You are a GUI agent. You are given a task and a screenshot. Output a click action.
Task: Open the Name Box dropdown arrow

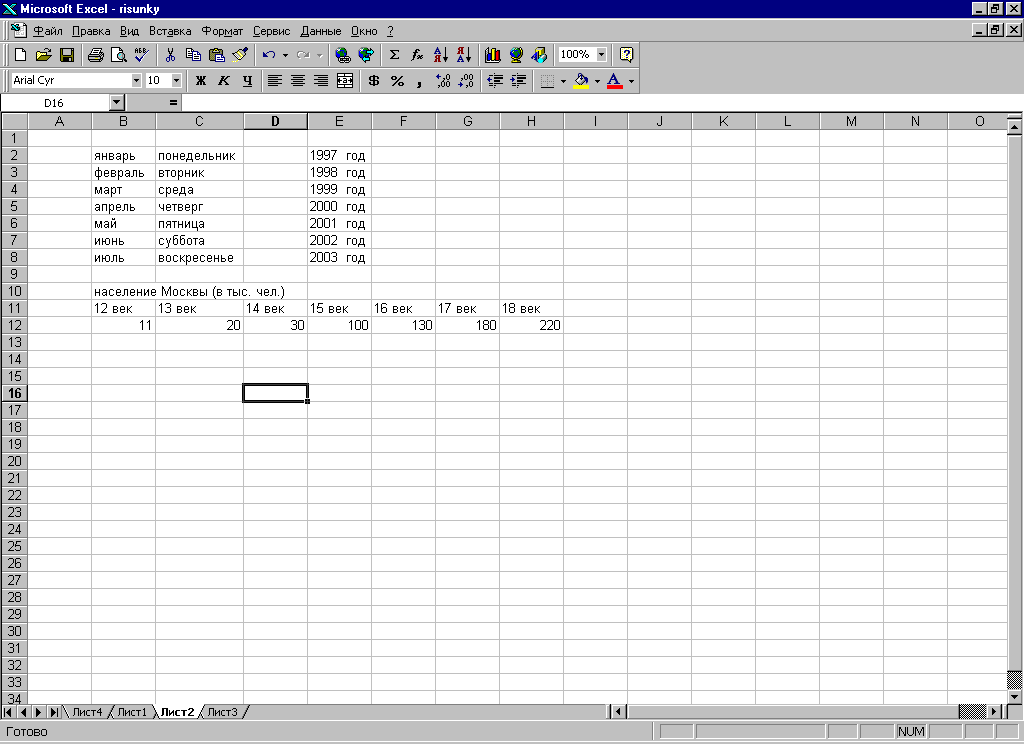point(116,103)
